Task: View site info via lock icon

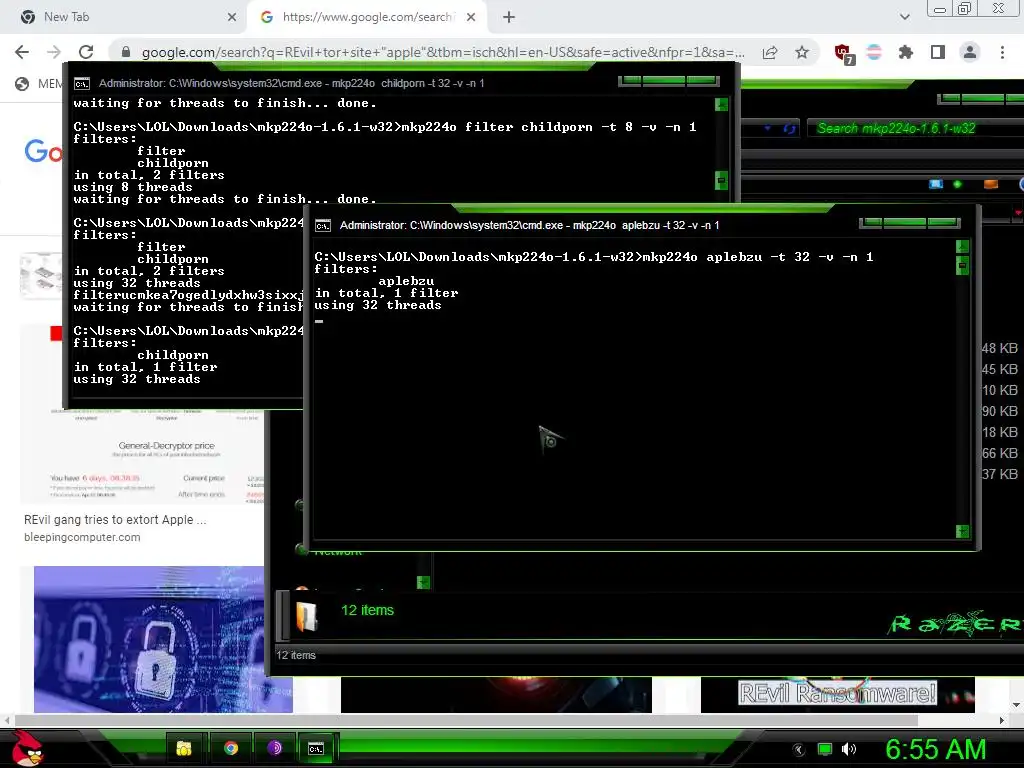Action: pyautogui.click(x=126, y=52)
